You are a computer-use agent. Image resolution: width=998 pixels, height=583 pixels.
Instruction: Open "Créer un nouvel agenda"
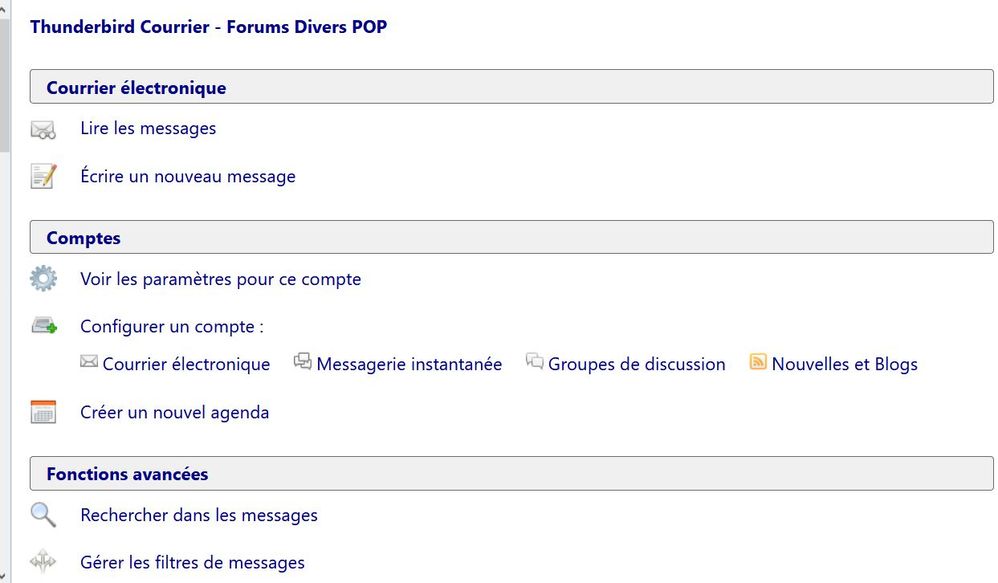[x=174, y=412]
